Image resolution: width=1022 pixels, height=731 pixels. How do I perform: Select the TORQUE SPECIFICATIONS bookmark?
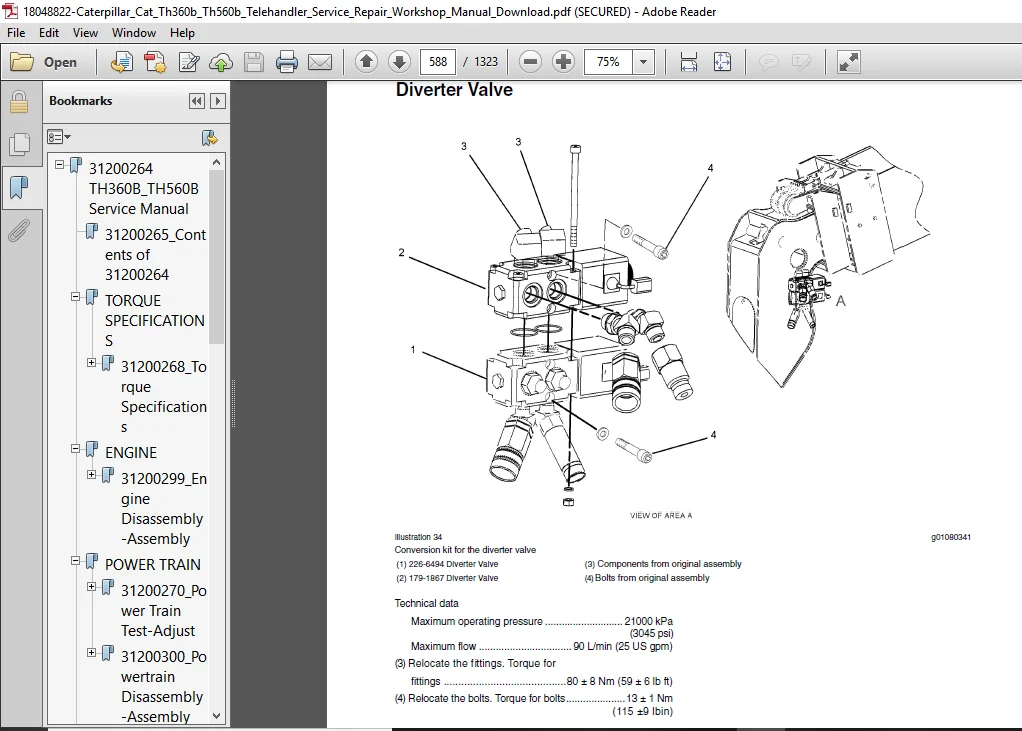click(154, 320)
